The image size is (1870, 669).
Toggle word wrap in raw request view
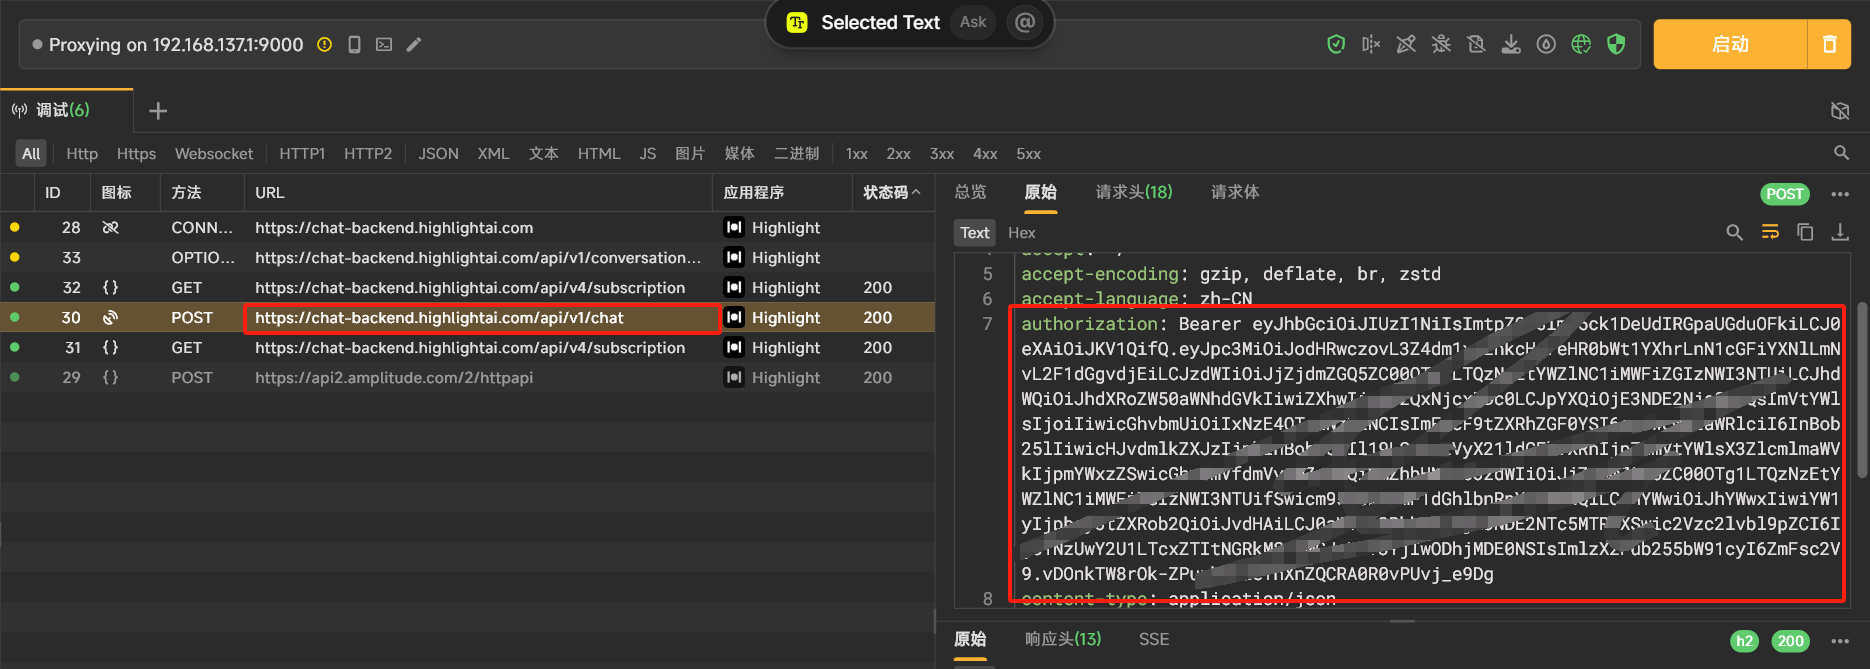[x=1770, y=232]
